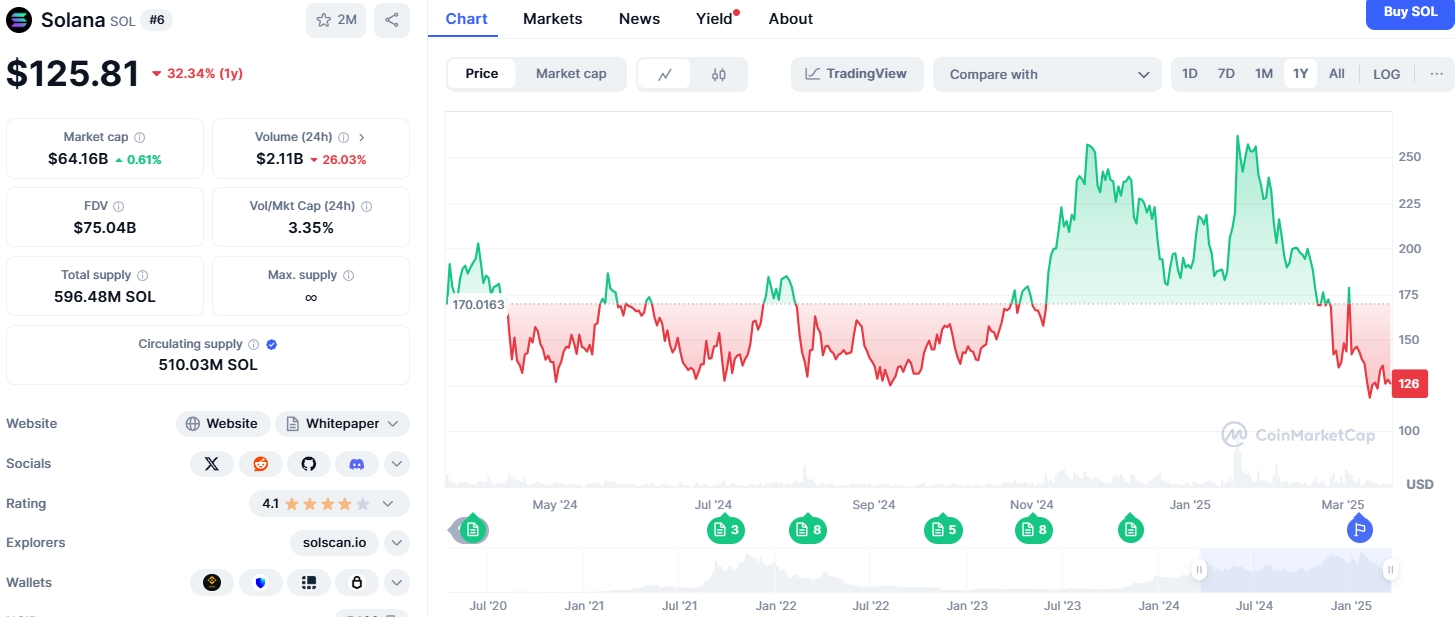Click the #6 rank badge
This screenshot has width=1455, height=617.
(x=156, y=20)
